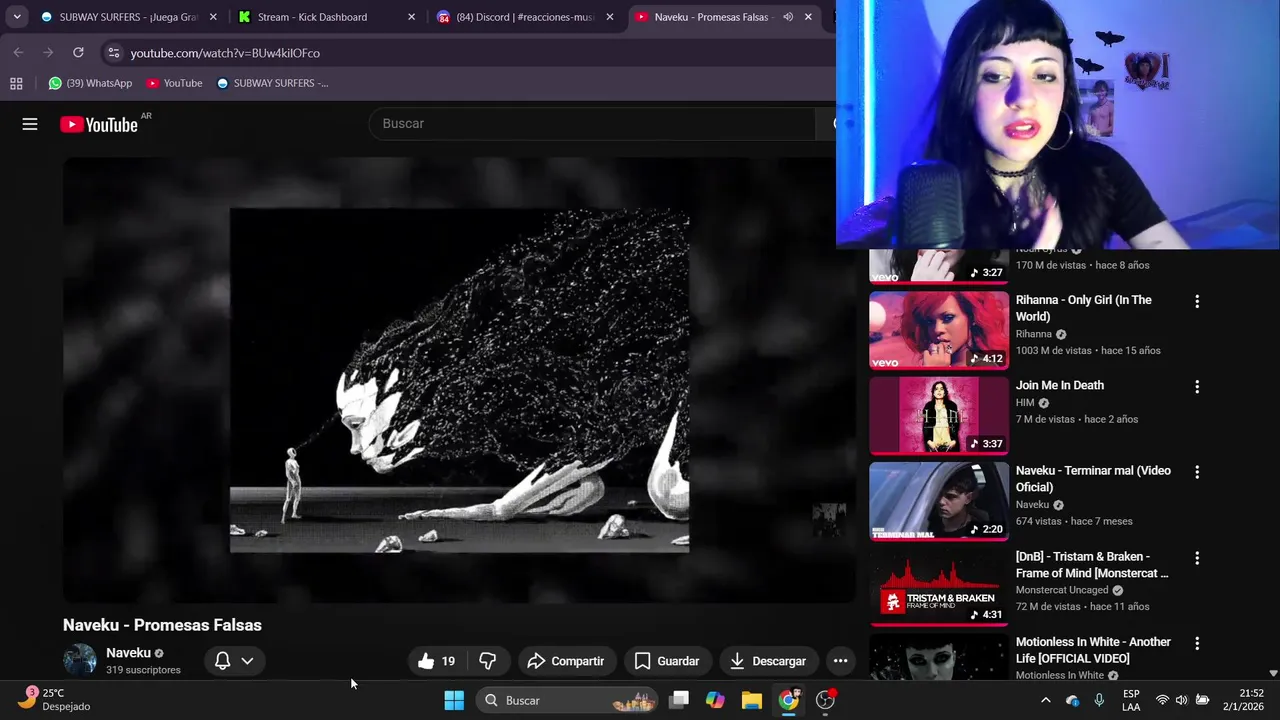The image size is (1280, 720).
Task: Switch to the Discord reacciones tab
Action: (x=525, y=17)
